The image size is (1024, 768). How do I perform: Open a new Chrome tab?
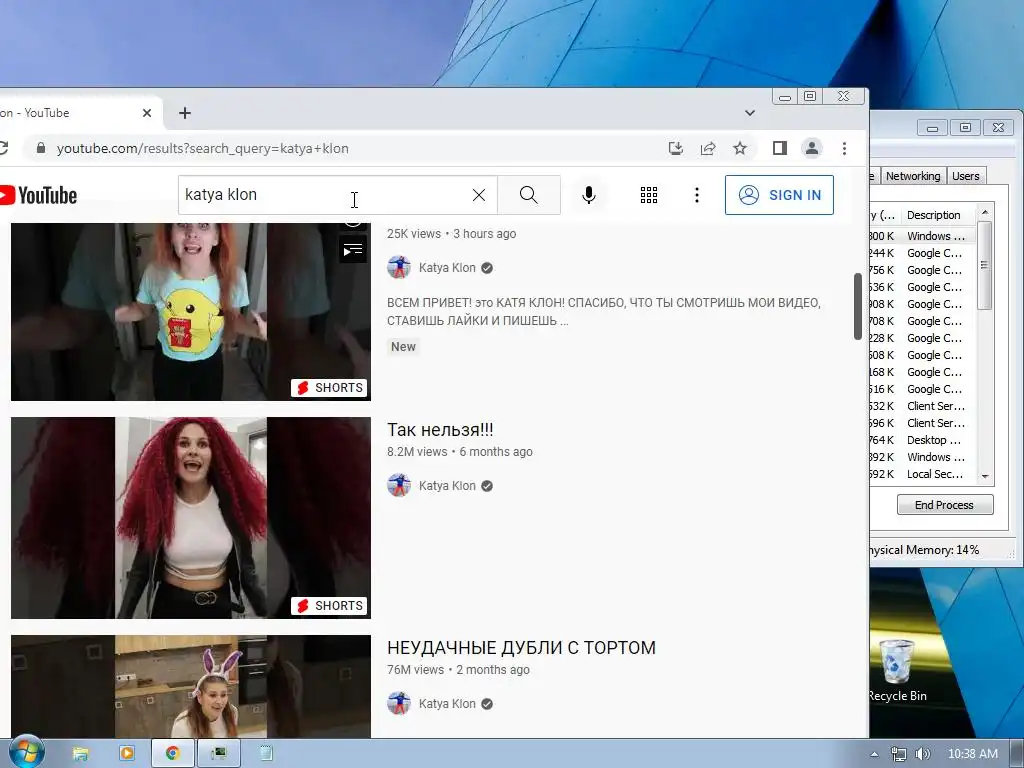point(185,113)
